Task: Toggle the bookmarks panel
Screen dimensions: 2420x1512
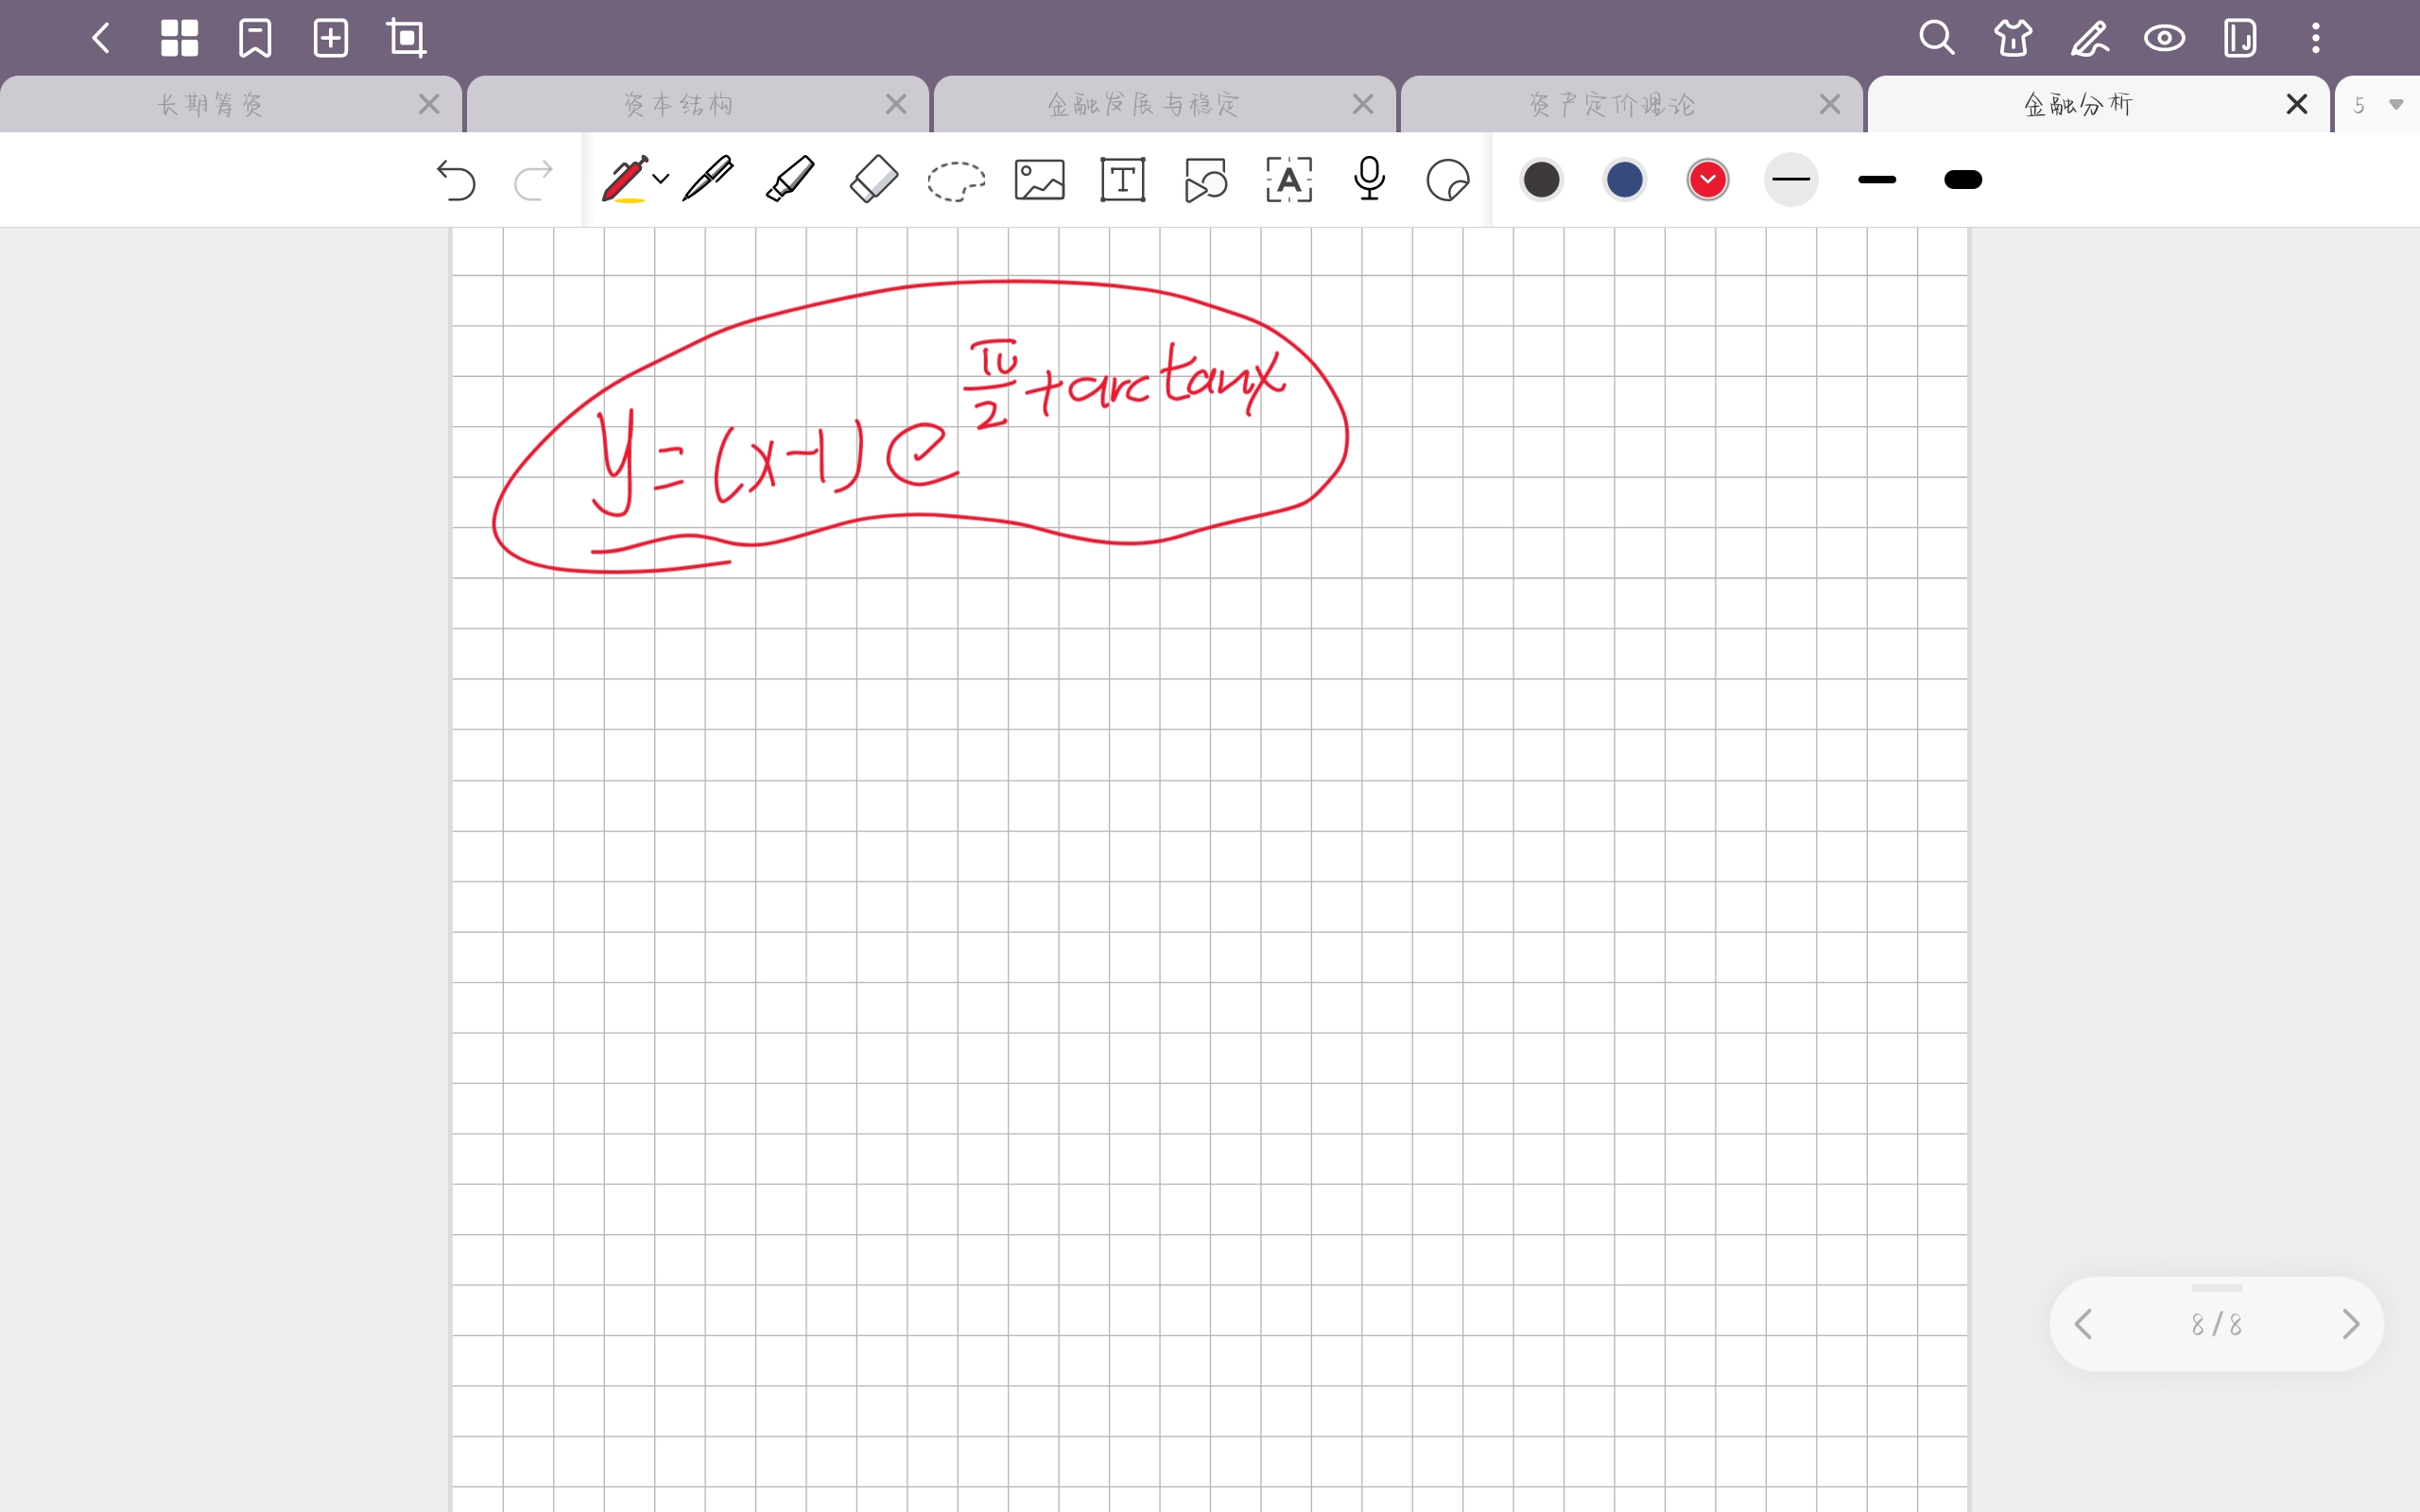Action: point(254,38)
